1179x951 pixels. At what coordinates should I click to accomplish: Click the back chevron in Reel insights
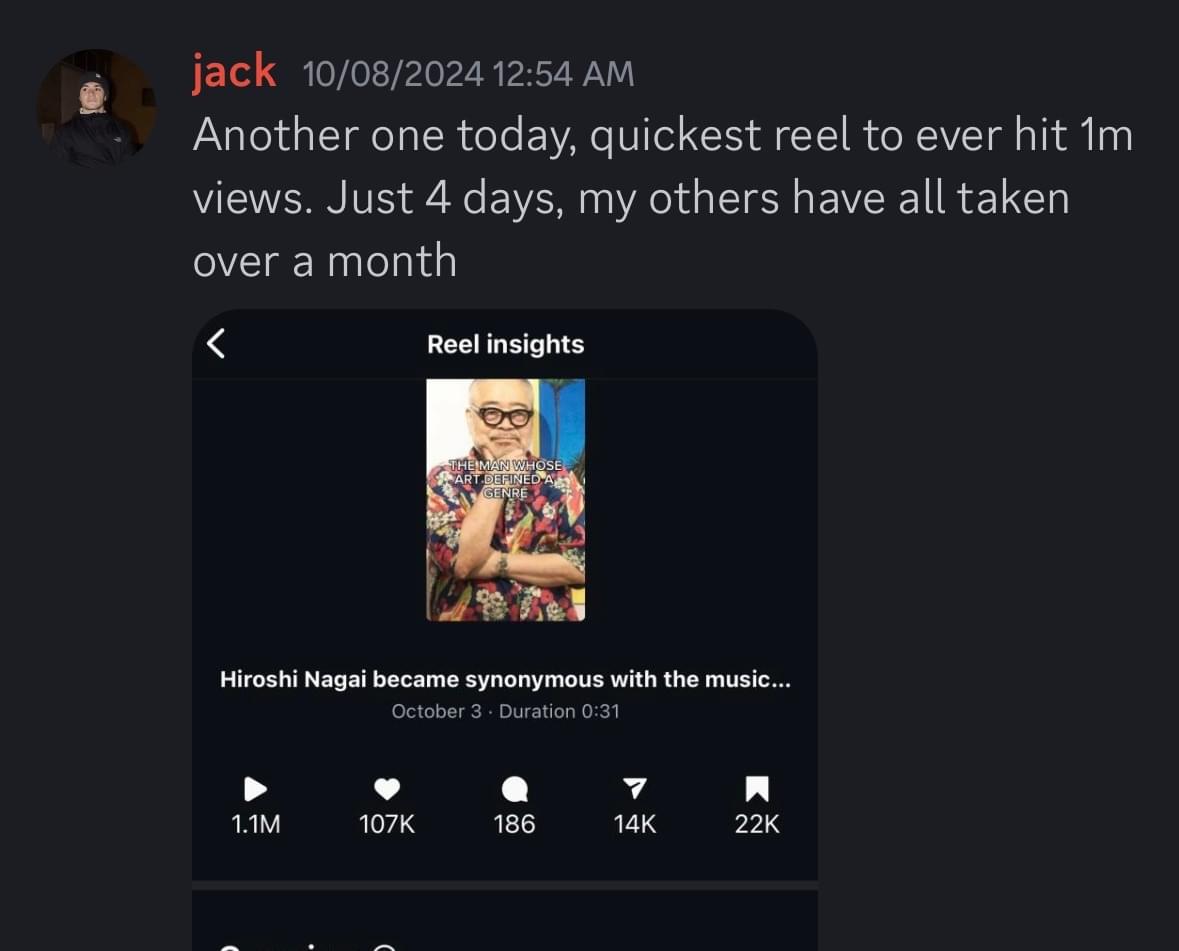coord(215,344)
